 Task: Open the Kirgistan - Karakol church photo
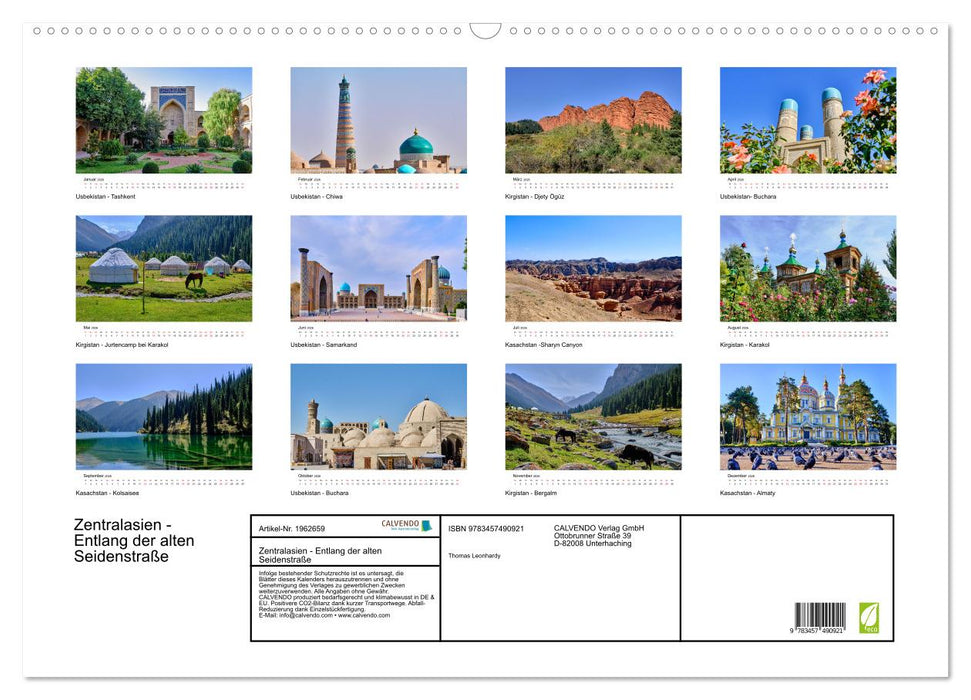(x=808, y=268)
